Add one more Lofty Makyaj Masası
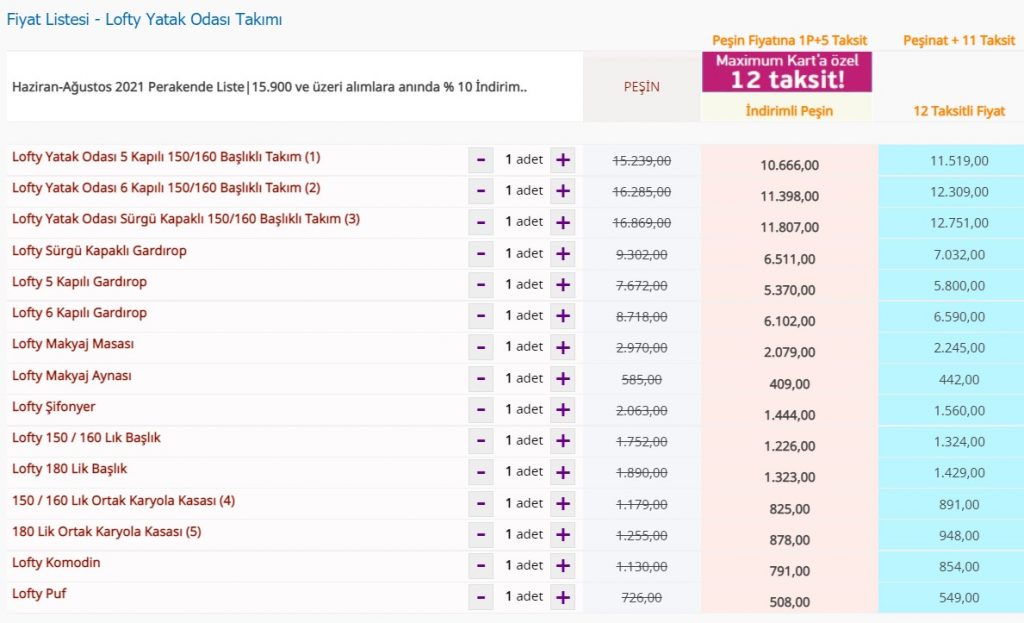The width and height of the screenshot is (1024, 623). coord(562,347)
